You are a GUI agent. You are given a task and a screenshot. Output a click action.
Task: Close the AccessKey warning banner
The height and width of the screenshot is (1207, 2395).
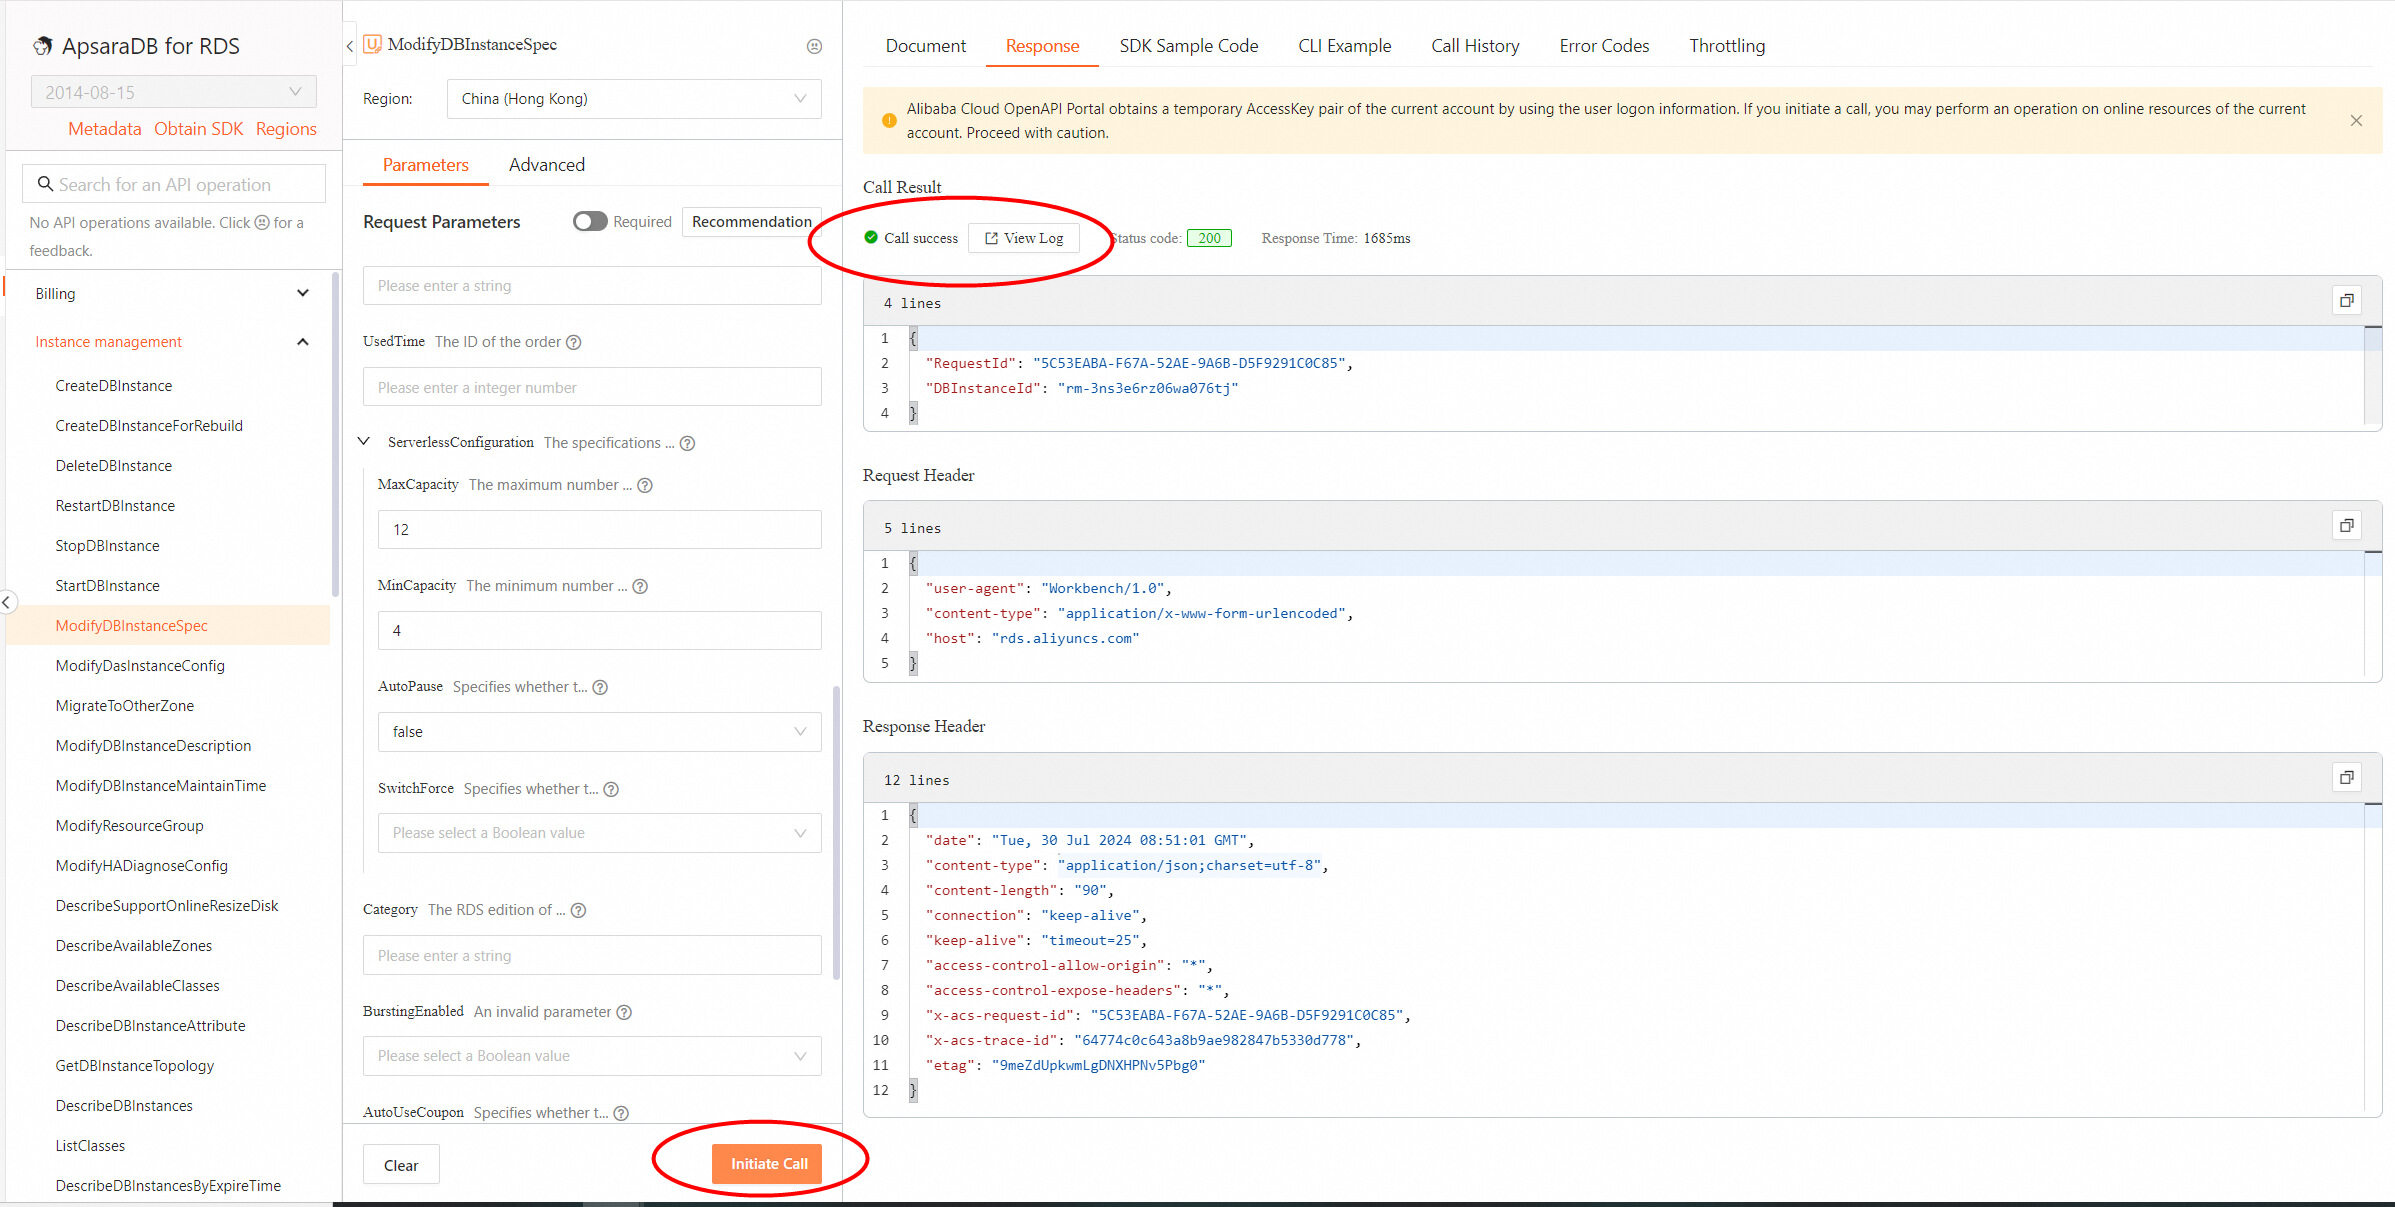point(2356,121)
